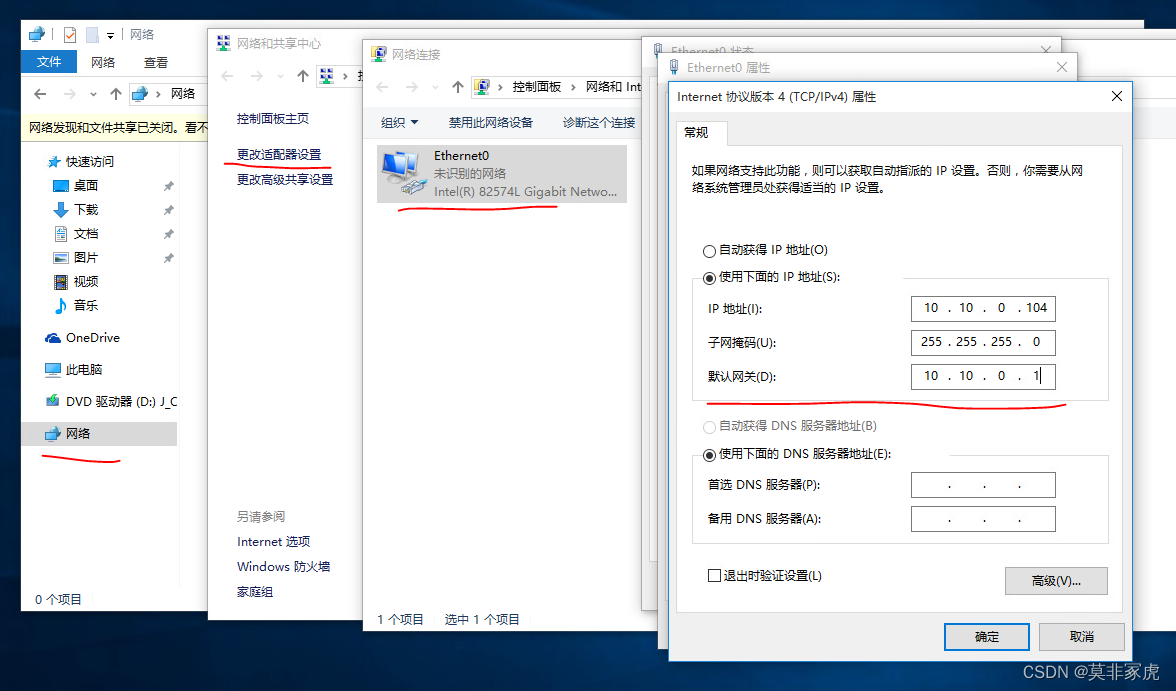Open 家庭组 link
Screen dimensions: 1176x691
[x=255, y=592]
